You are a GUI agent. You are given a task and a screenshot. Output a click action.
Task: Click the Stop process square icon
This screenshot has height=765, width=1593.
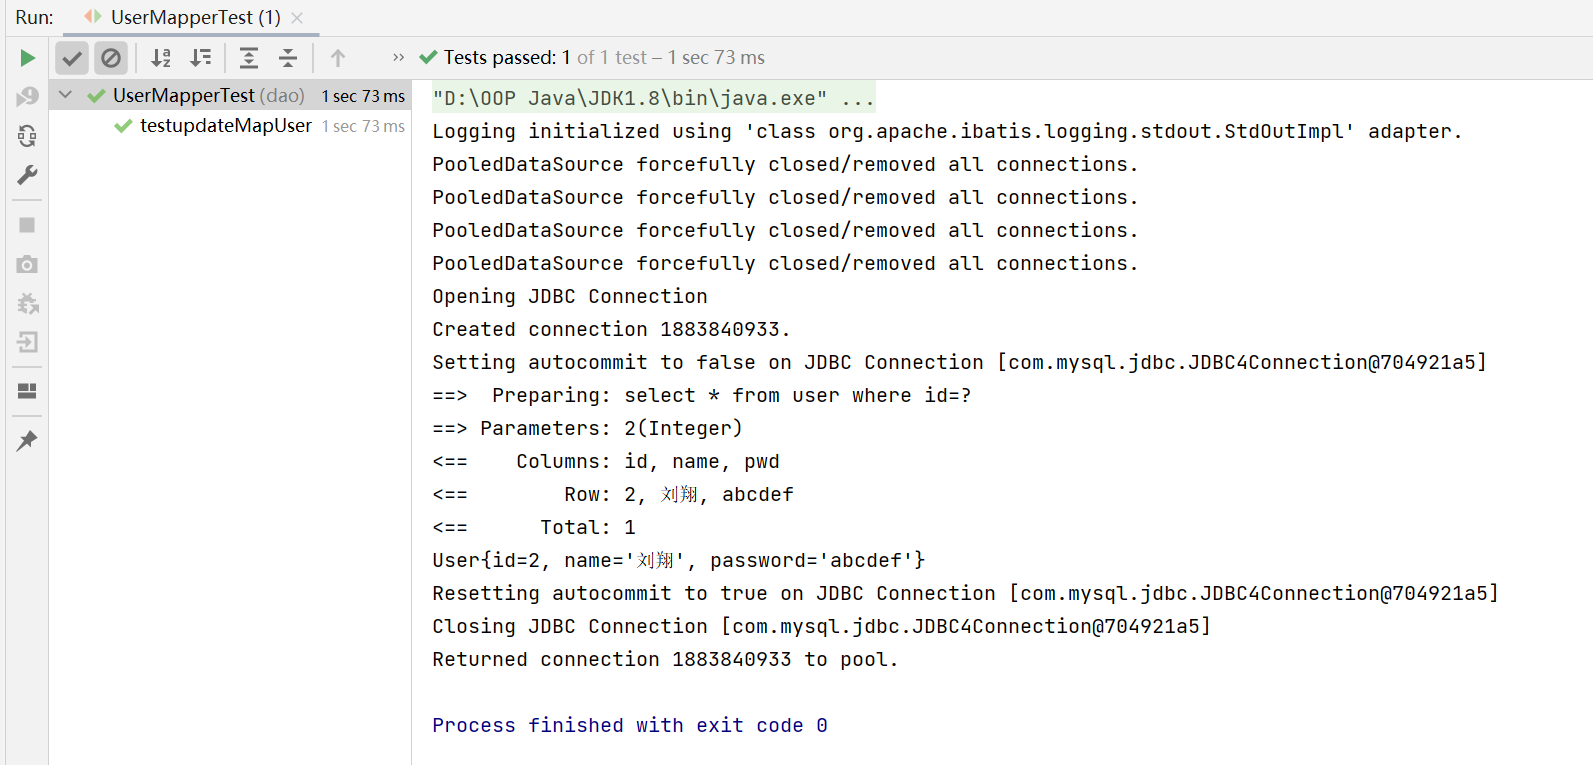pyautogui.click(x=27, y=225)
